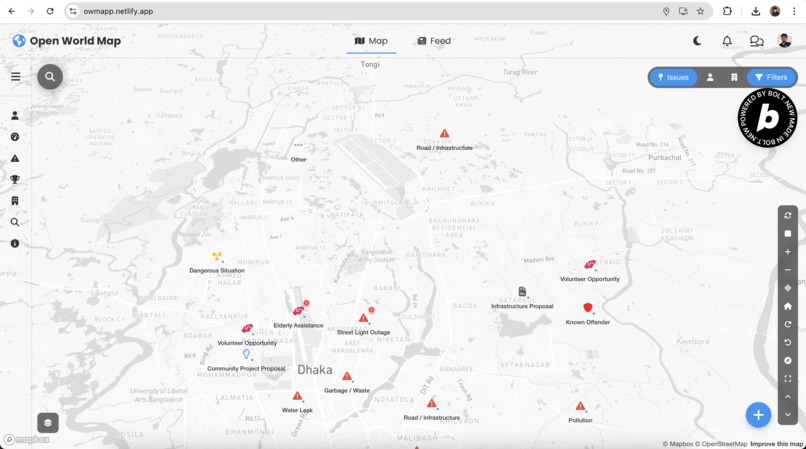Zoom in with the plus in map toolbar
The height and width of the screenshot is (449, 806).
pos(787,252)
